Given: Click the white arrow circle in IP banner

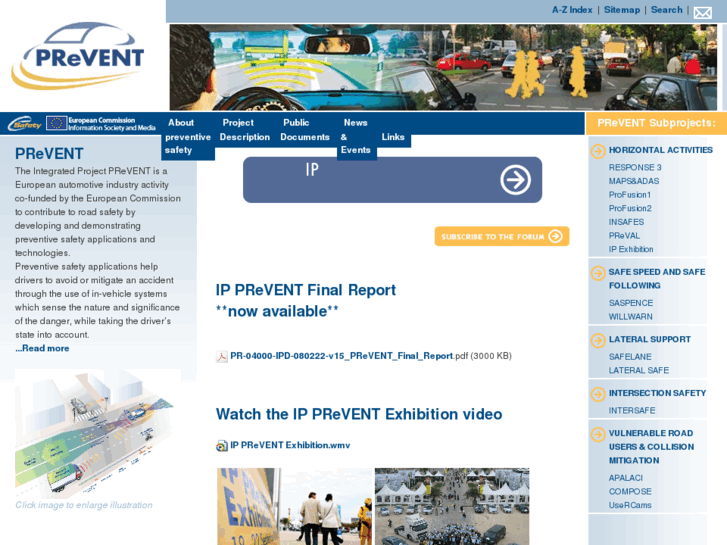Looking at the screenshot, I should (x=515, y=180).
